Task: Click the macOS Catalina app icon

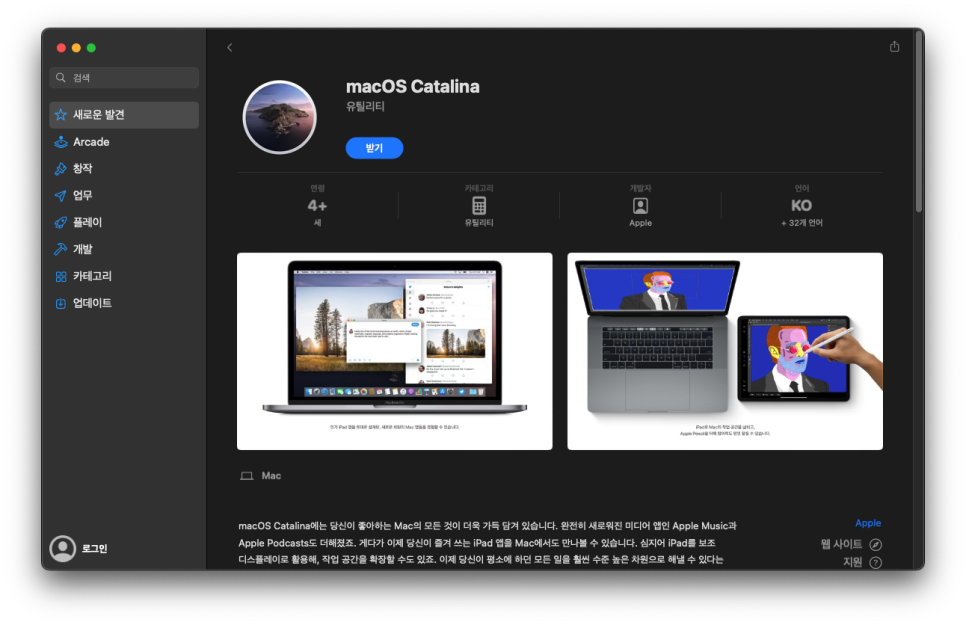Action: pyautogui.click(x=280, y=117)
